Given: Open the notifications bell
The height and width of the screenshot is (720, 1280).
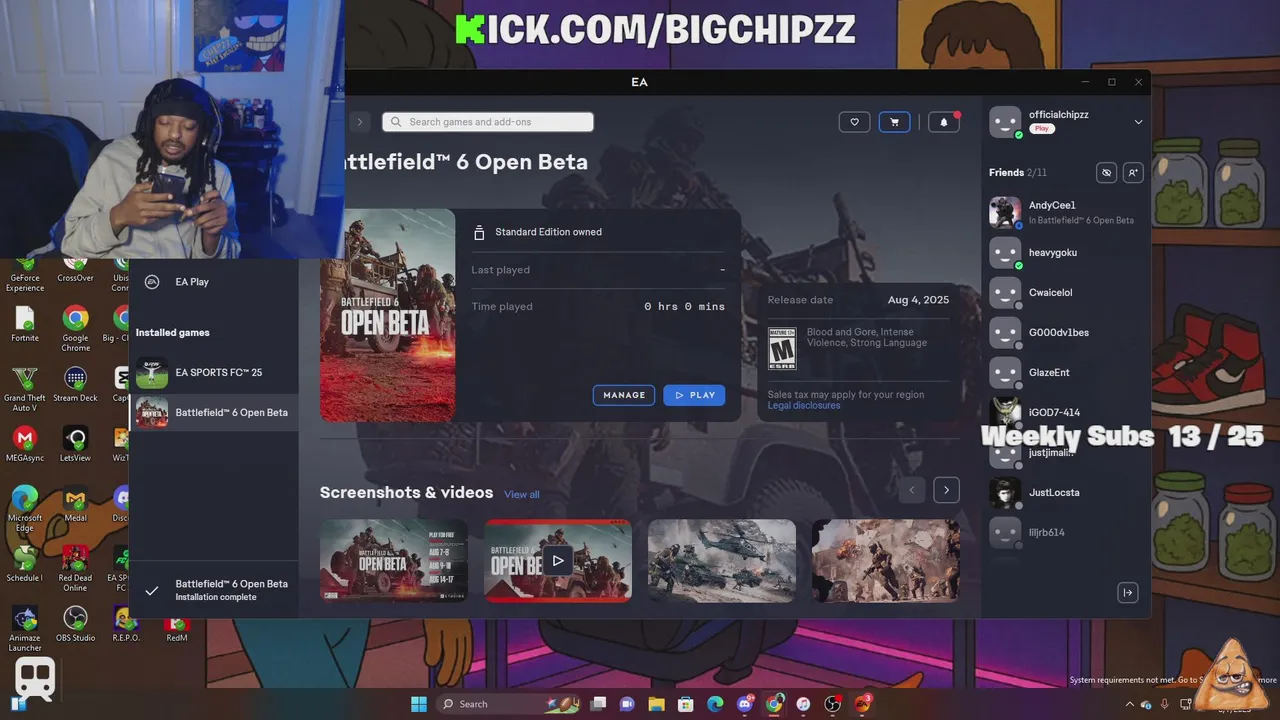Looking at the screenshot, I should (943, 122).
